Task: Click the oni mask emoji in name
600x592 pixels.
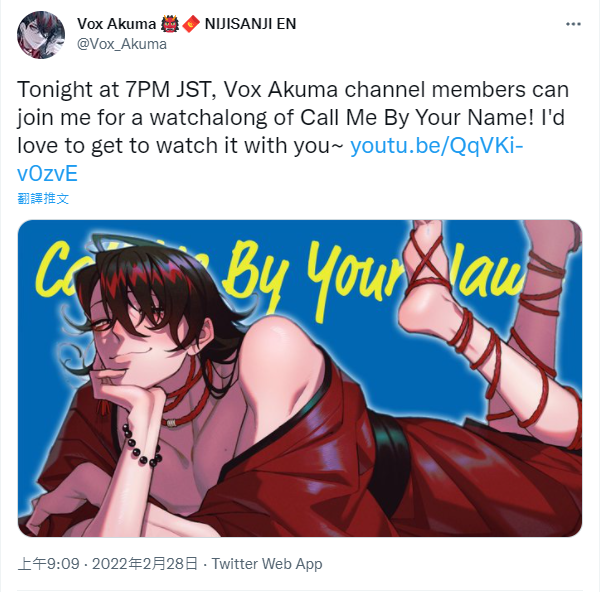Action: 170,24
